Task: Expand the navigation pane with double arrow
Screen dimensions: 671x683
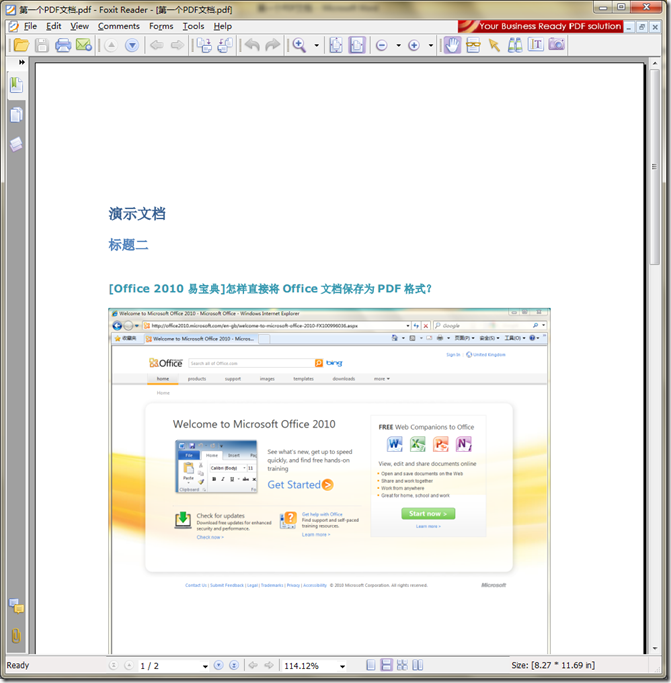Action: 21,62
